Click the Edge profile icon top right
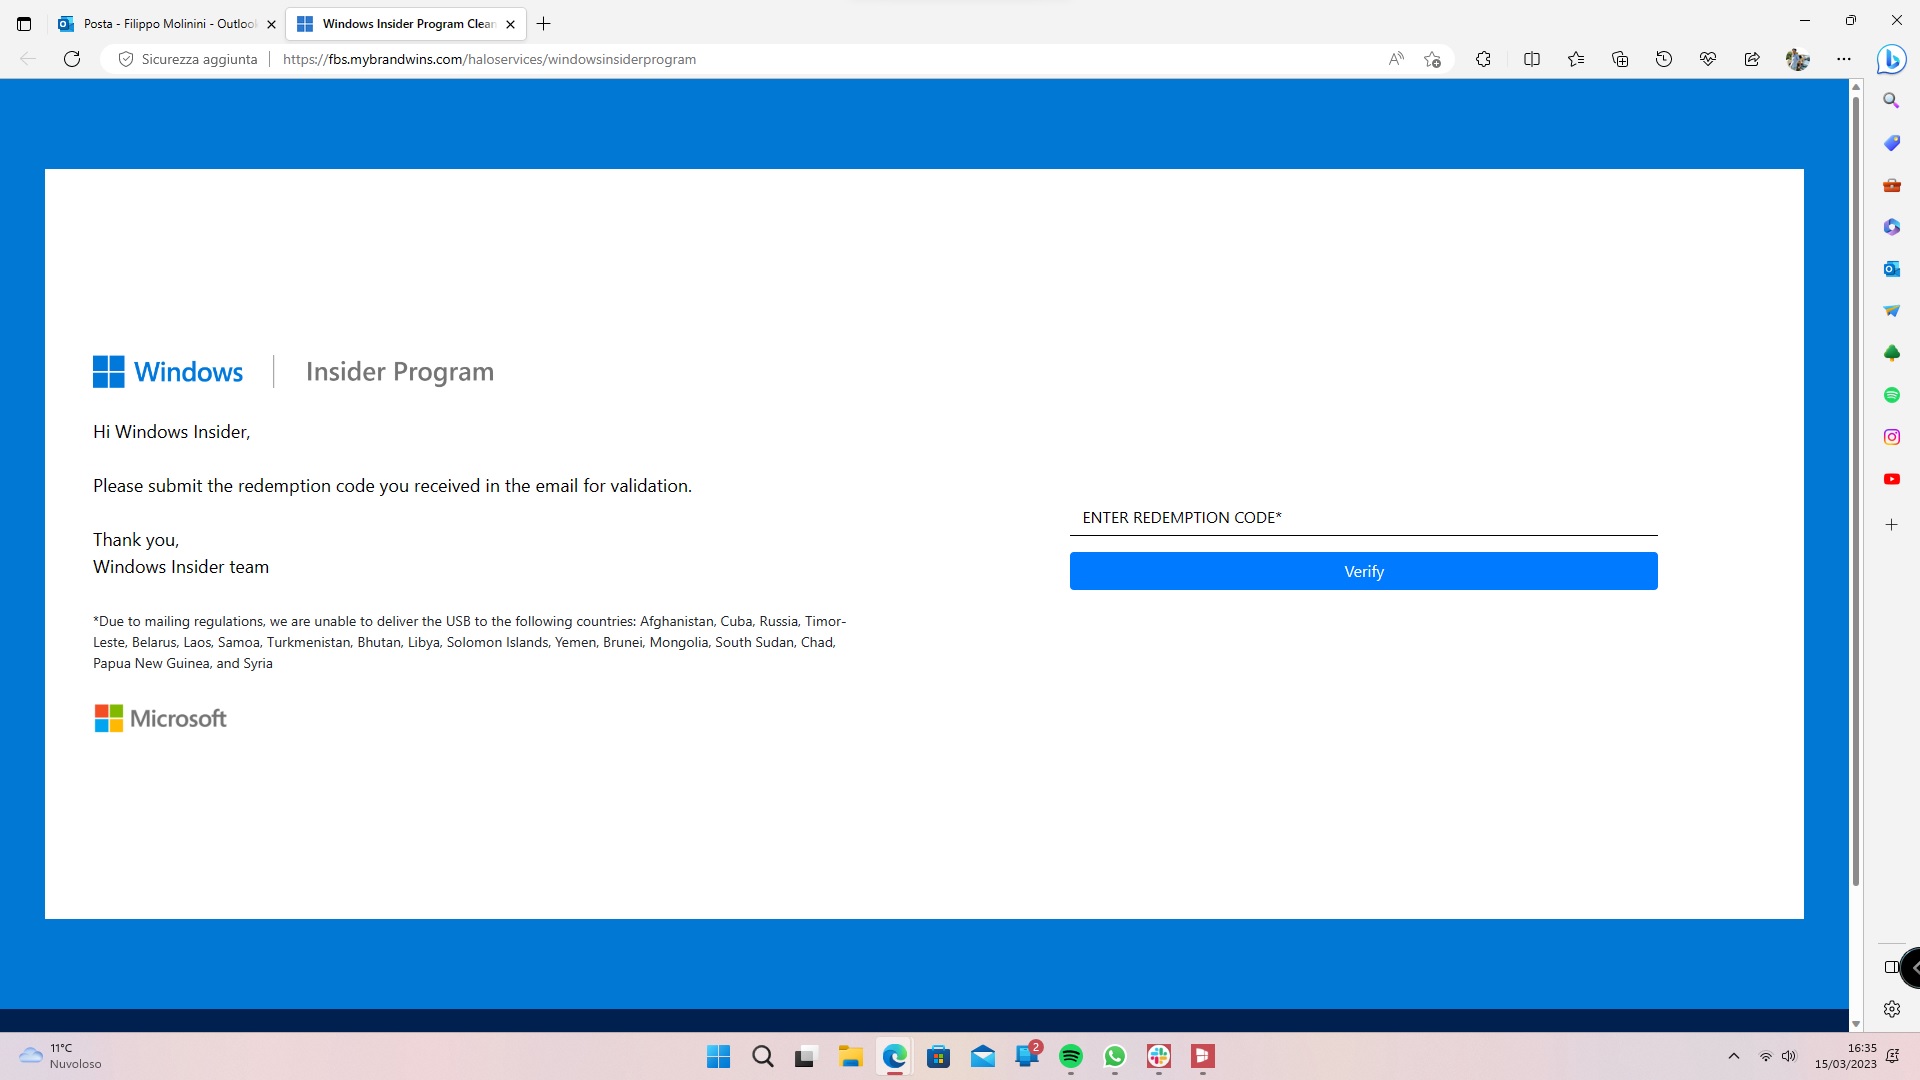This screenshot has width=1920, height=1080. 1797,59
